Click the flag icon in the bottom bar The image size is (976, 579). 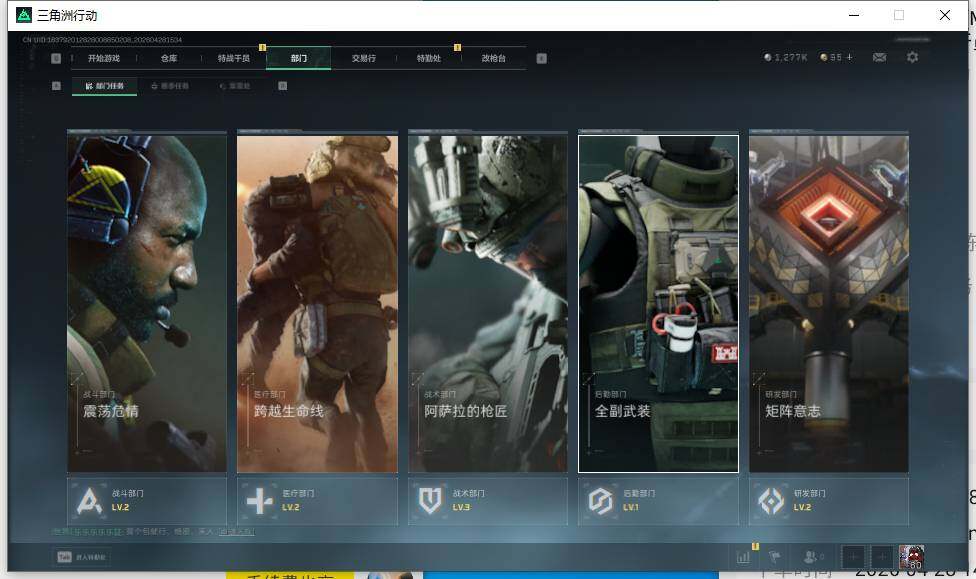(x=775, y=557)
